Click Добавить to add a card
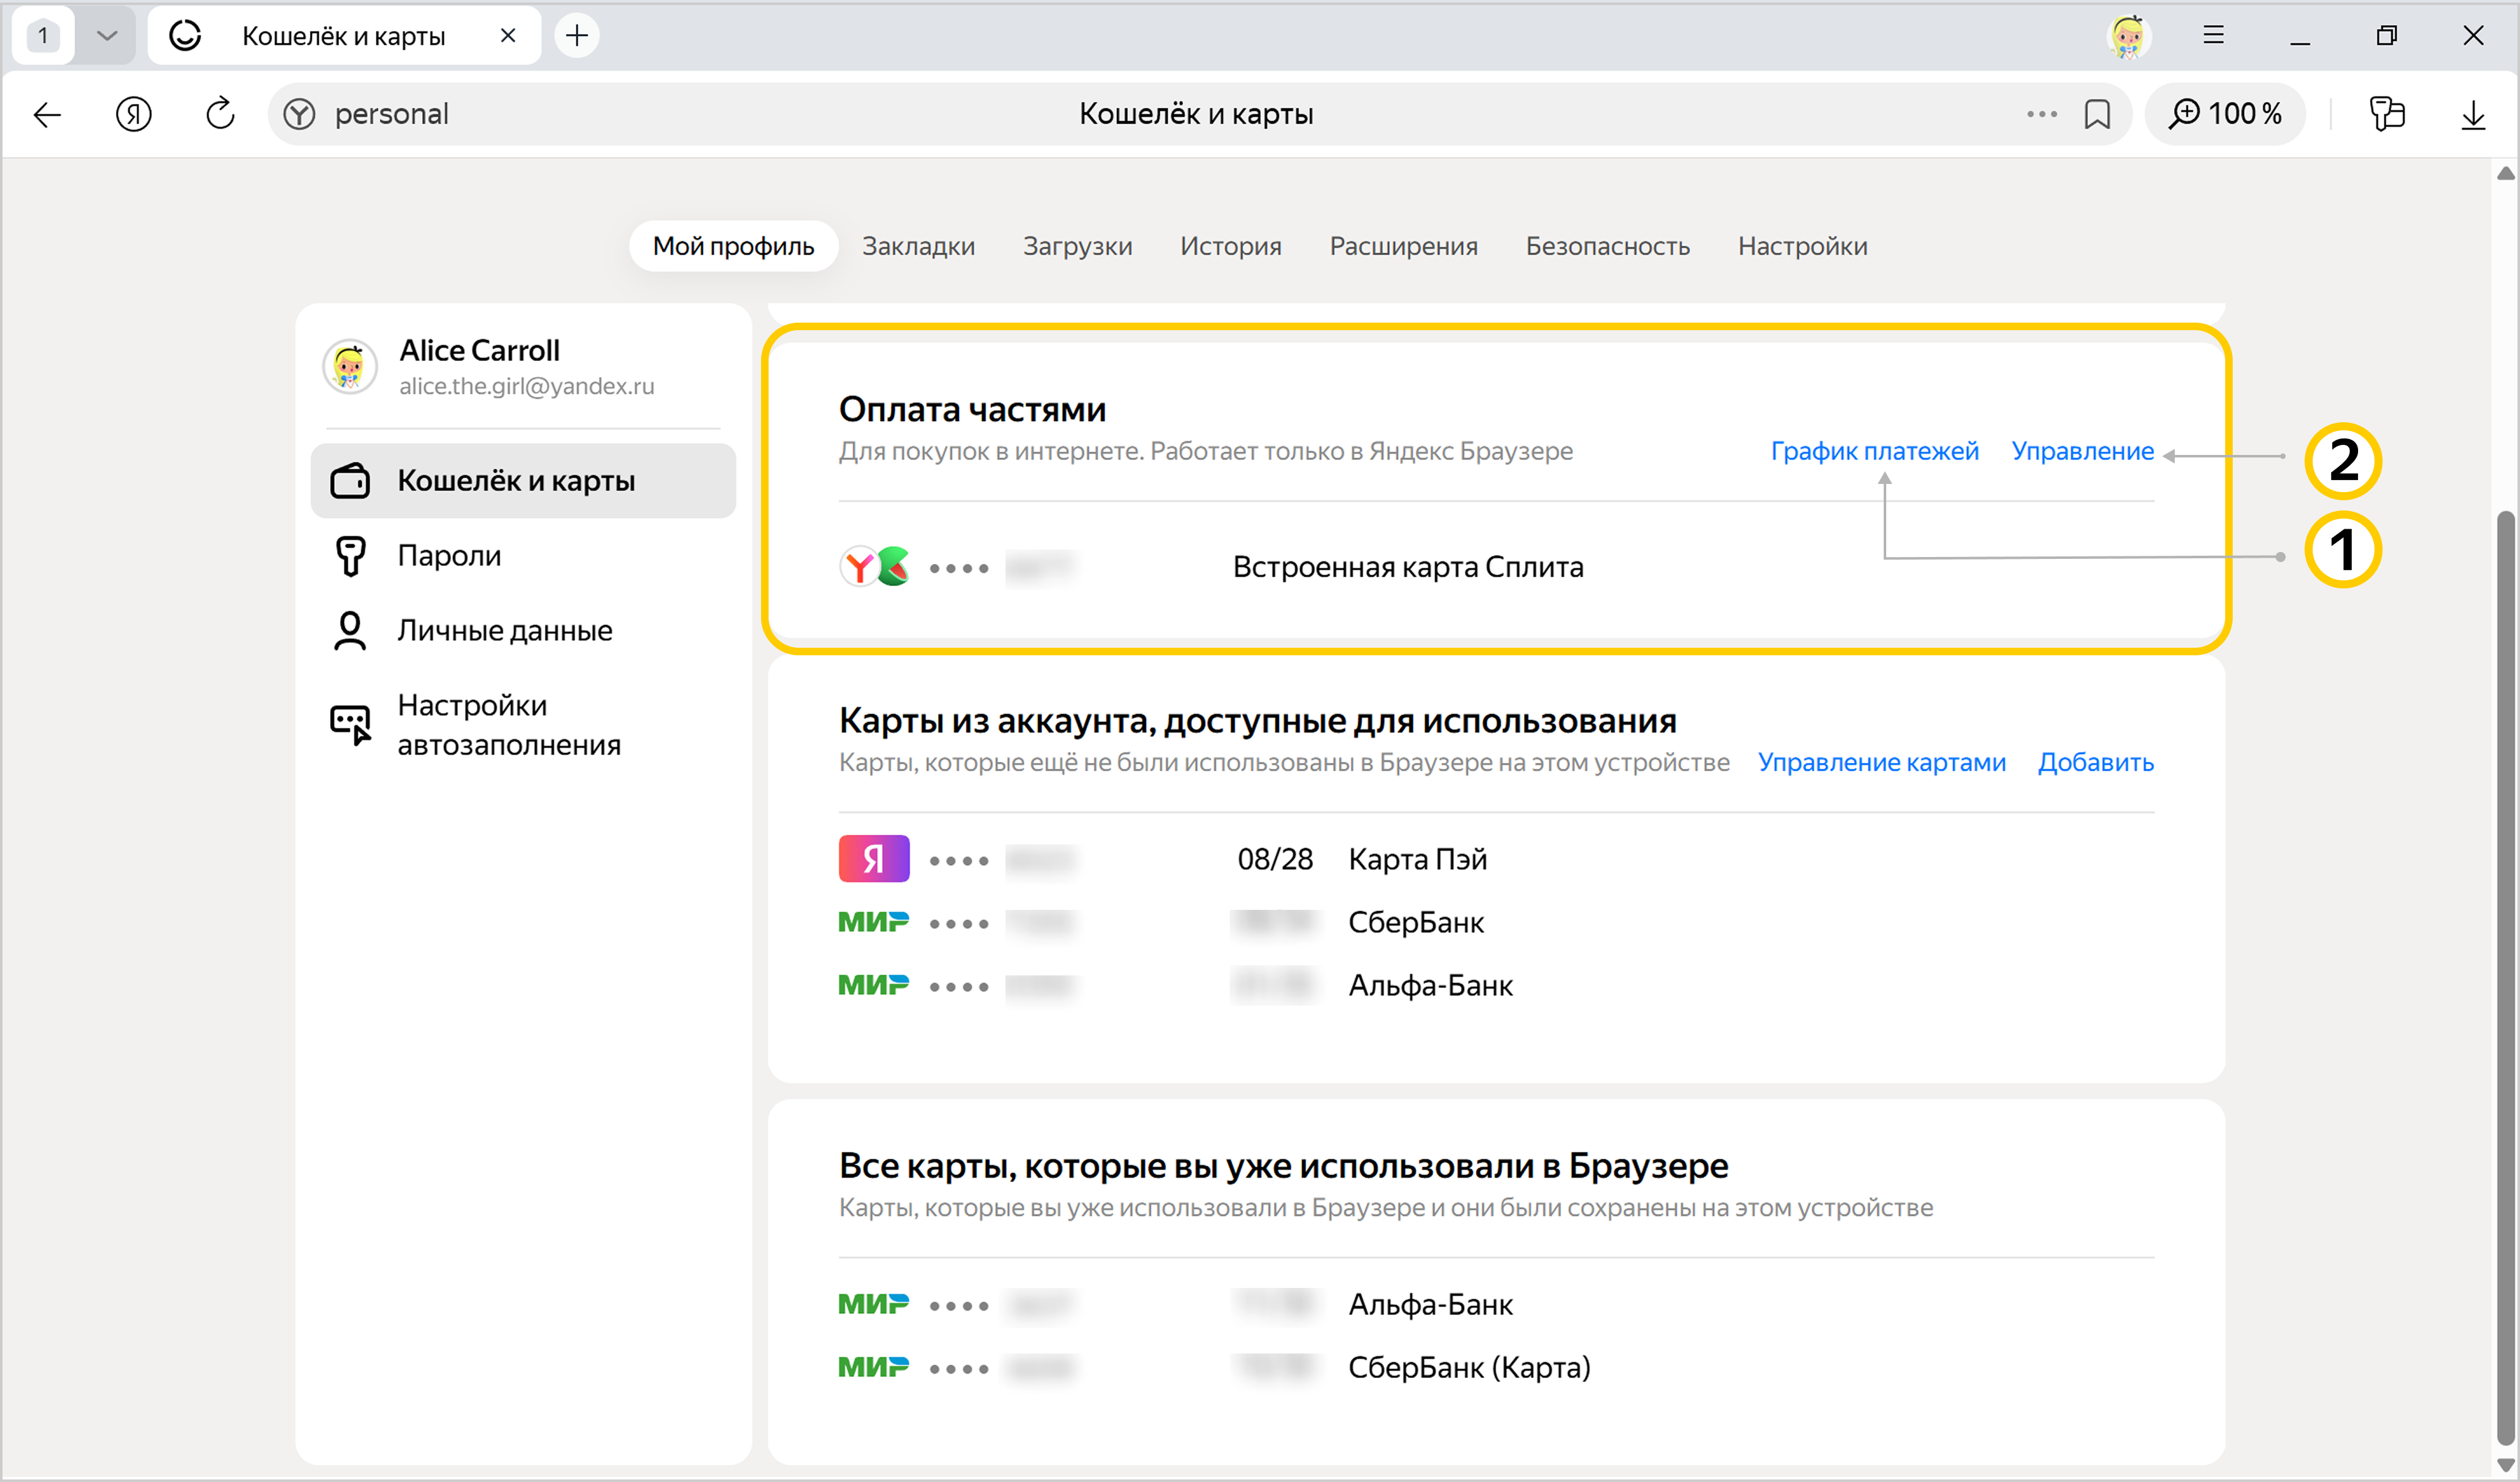Image resolution: width=2520 pixels, height=1482 pixels. (x=2095, y=762)
